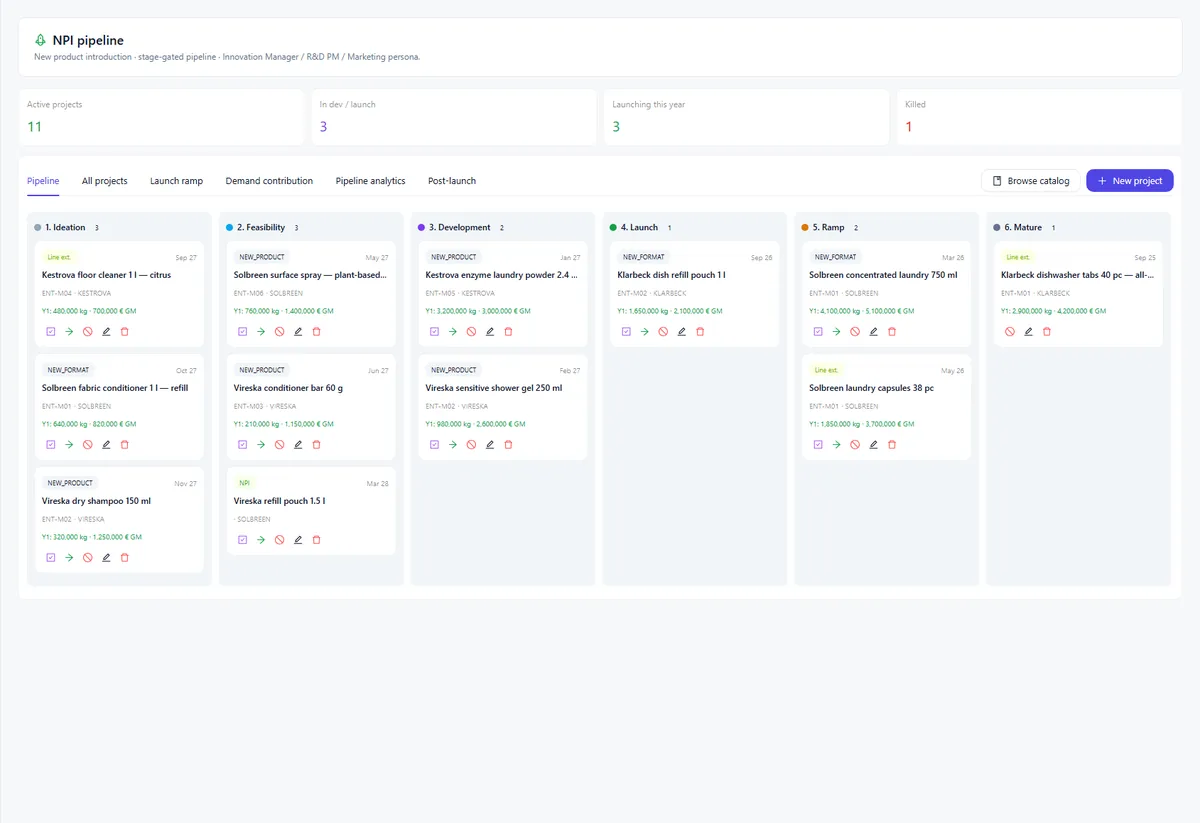The image size is (1200, 823).
Task: Open checklist on Vireska conditioner bar card
Action: click(243, 444)
